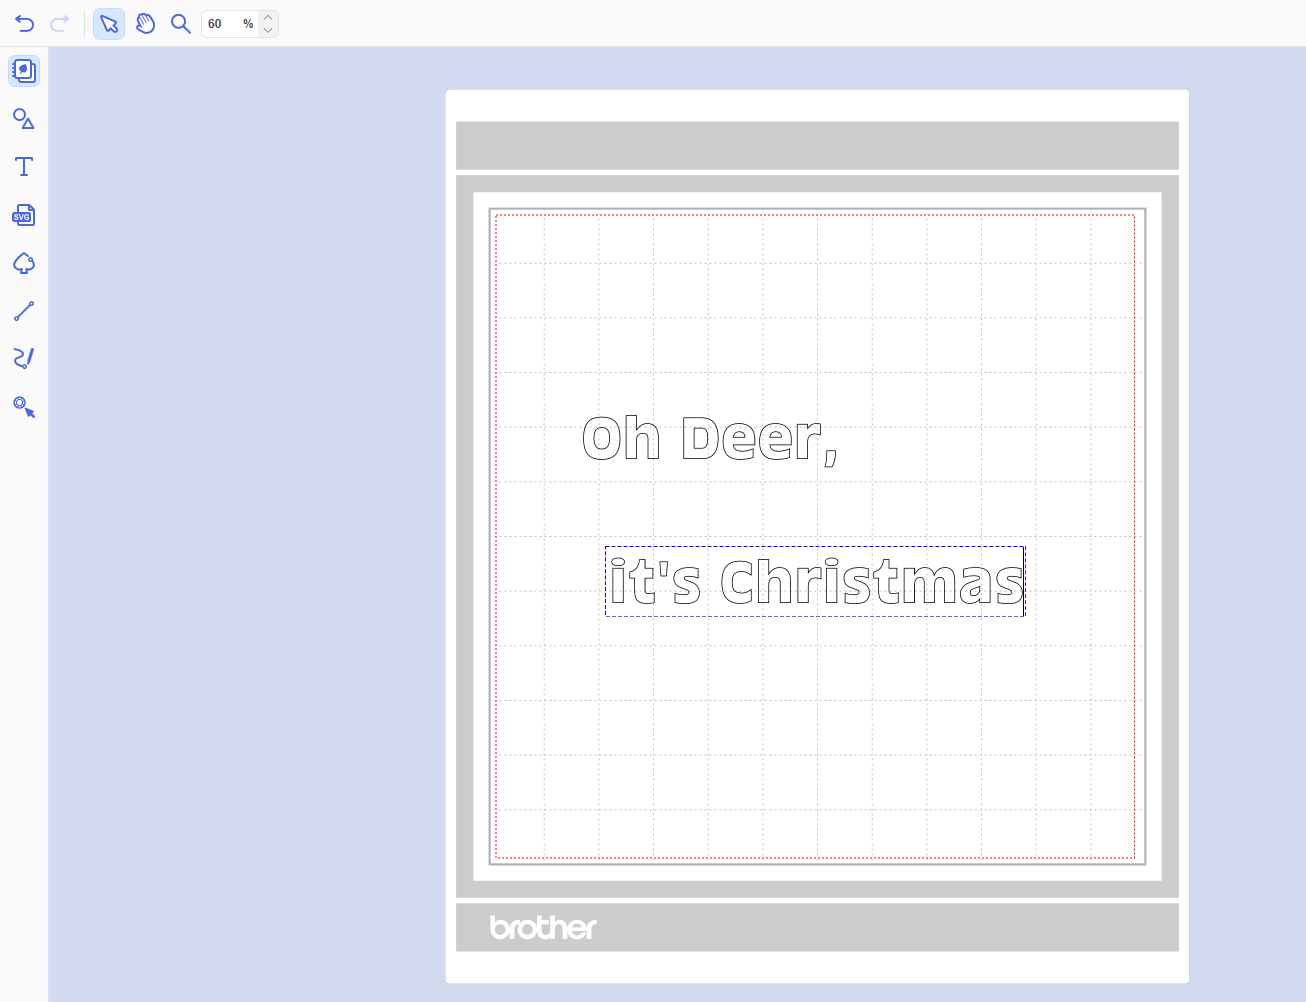Activate the selection arrow tool

point(109,24)
